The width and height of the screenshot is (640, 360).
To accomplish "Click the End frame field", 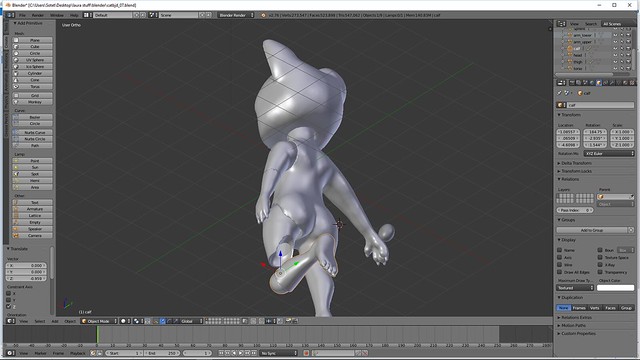I will click(x=162, y=353).
